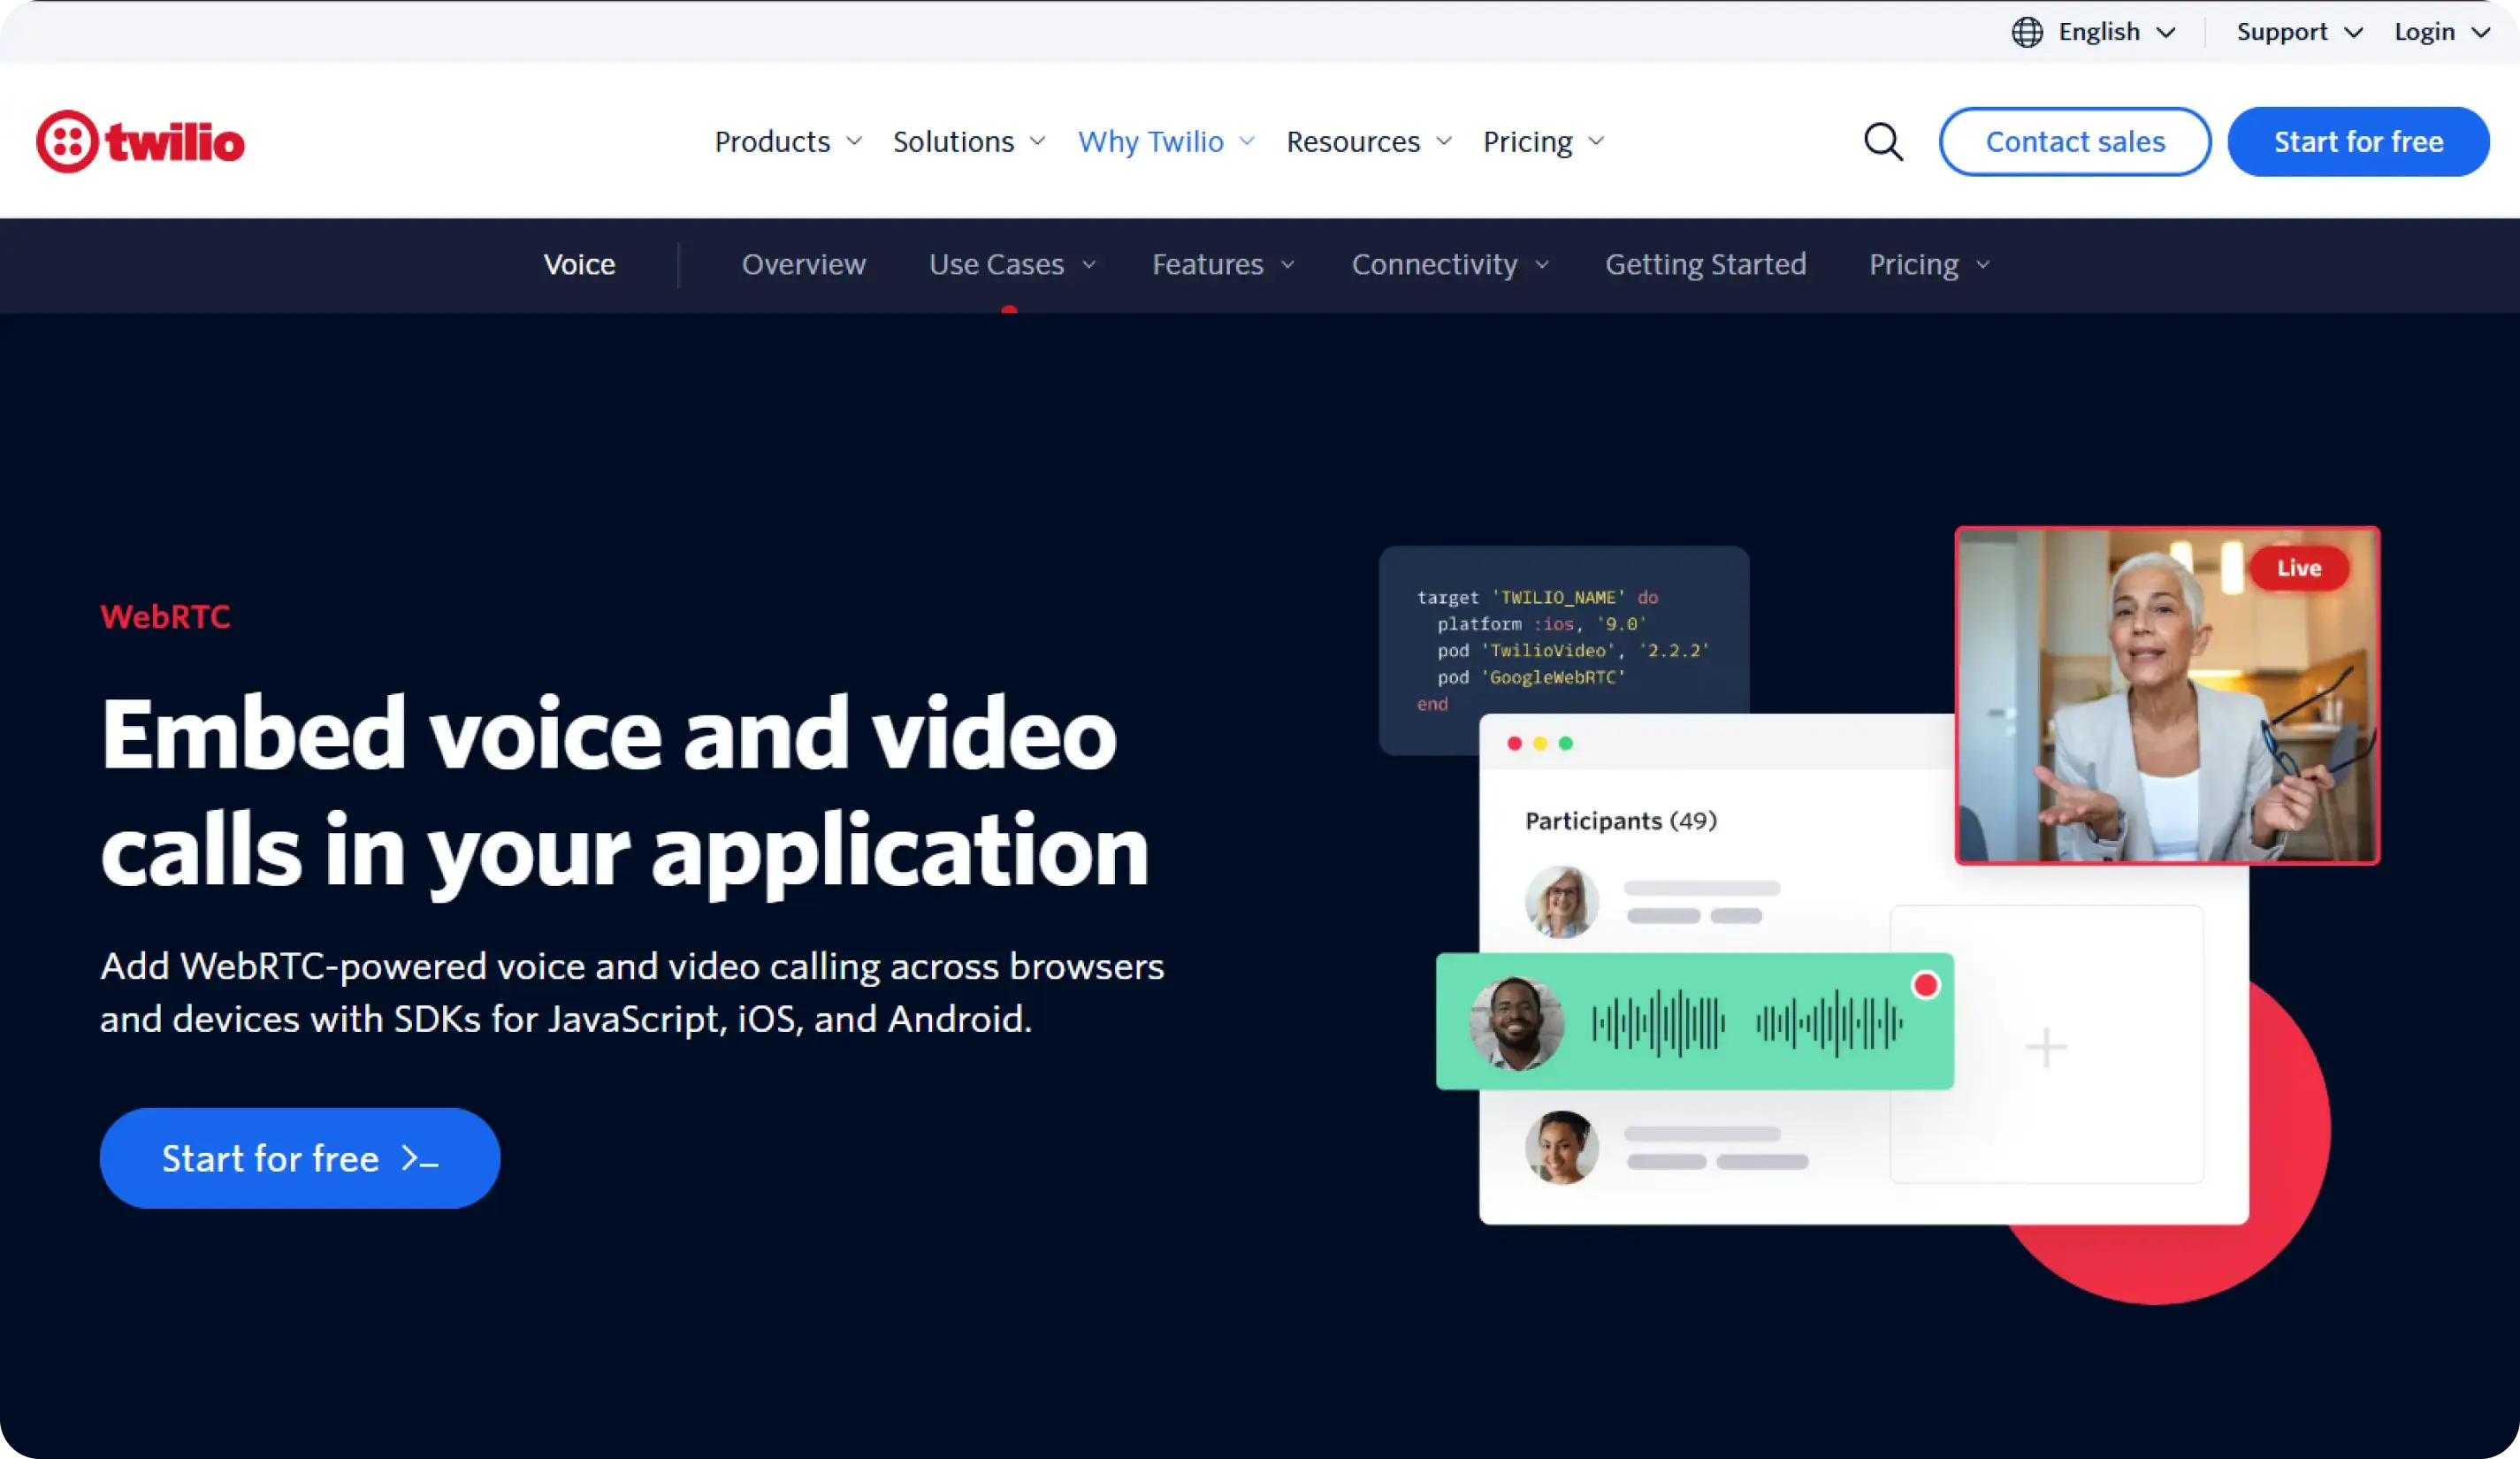Click the plus icon in participants panel
This screenshot has width=2520, height=1459.
(x=2046, y=1047)
